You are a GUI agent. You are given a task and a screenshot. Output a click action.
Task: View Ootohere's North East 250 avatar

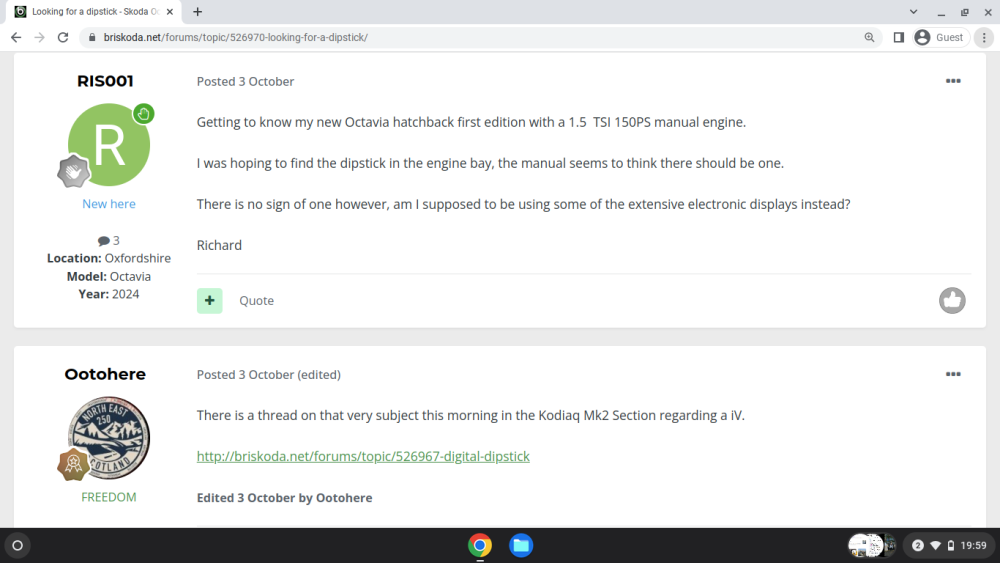click(109, 438)
